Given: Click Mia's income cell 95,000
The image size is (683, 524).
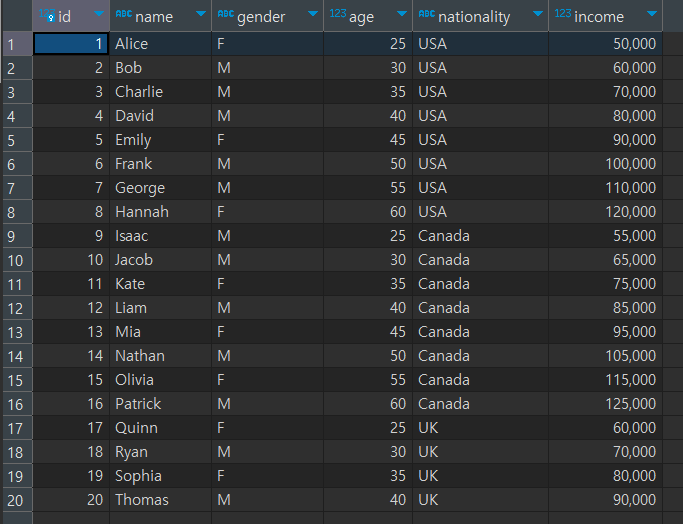Looking at the screenshot, I should pyautogui.click(x=605, y=331).
